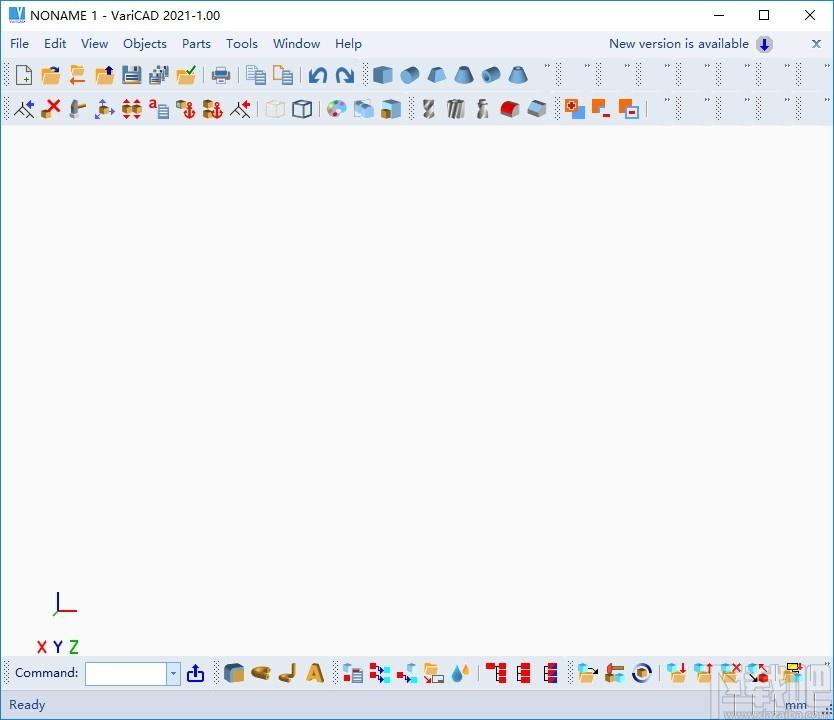Open the Parts menu
This screenshot has width=834, height=720.
point(196,44)
